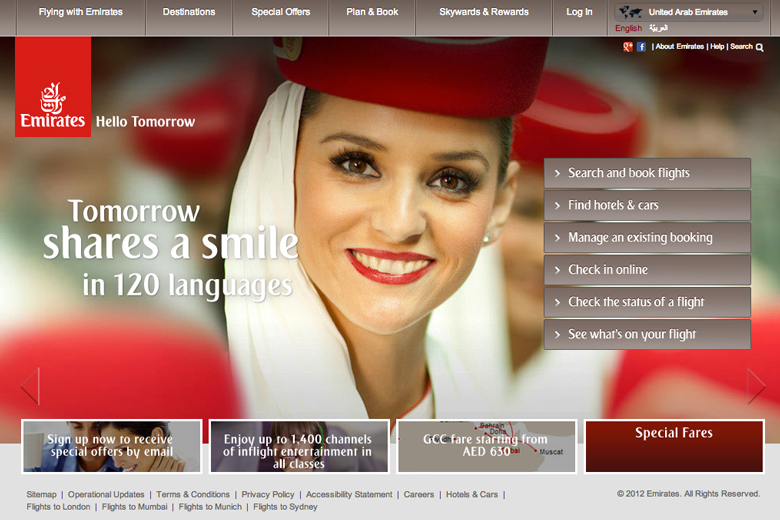Click the Hello Tomorrow tagline

coord(145,122)
